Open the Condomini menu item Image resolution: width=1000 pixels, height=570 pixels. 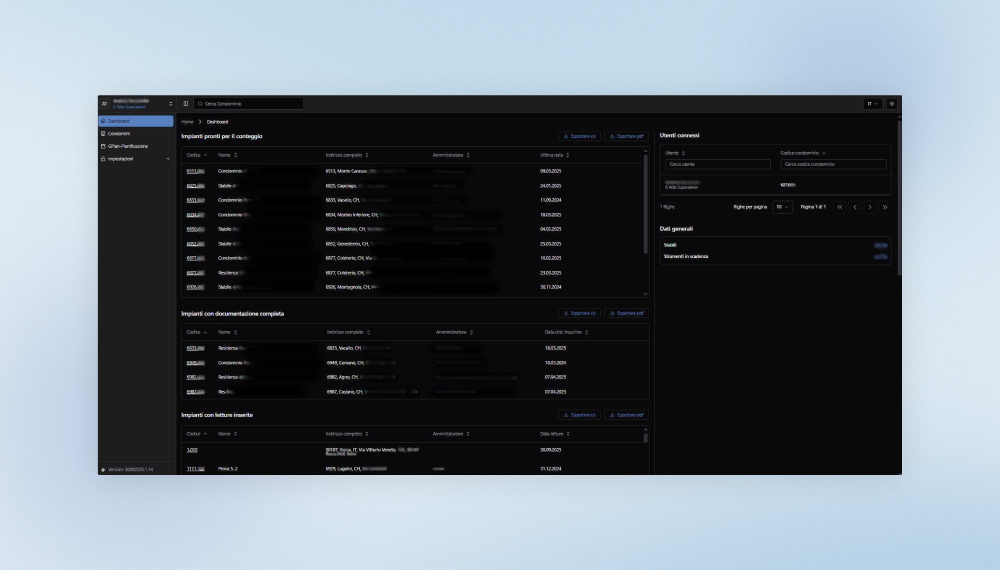(136, 133)
